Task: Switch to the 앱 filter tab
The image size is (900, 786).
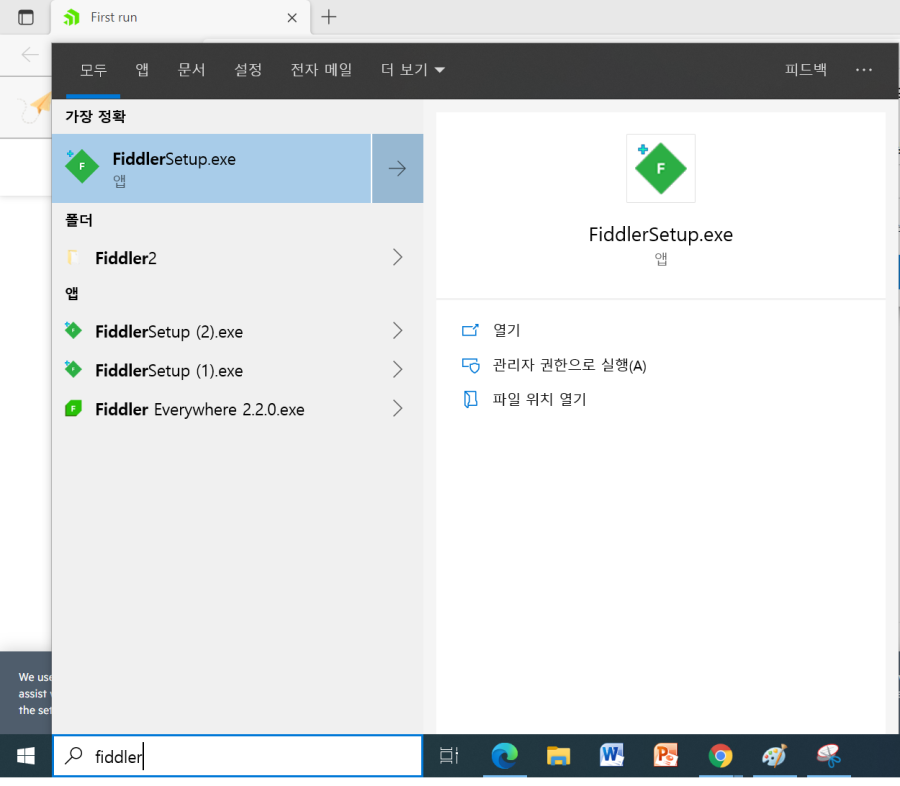Action: coord(142,70)
